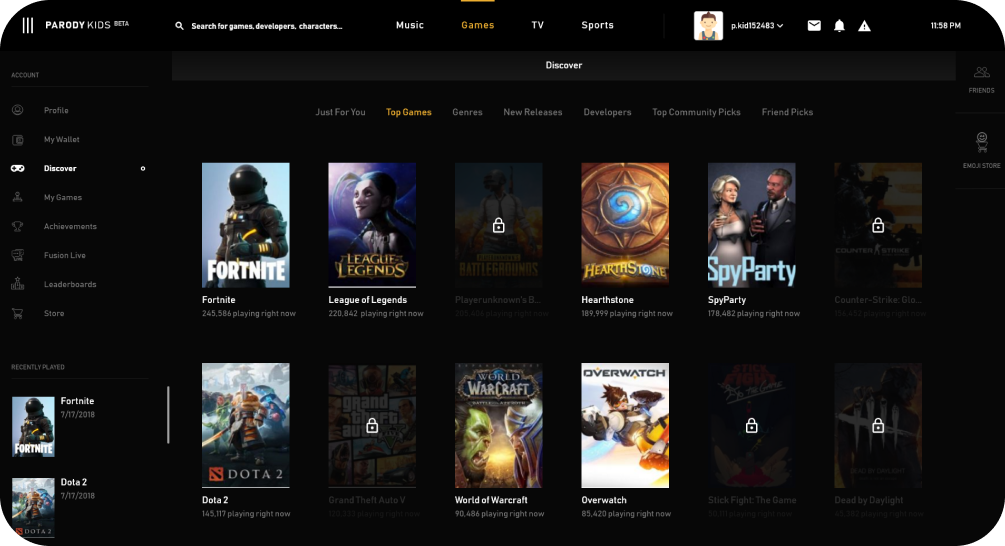Screen dimensions: 1005x546
Task: Click in the game search field
Action: pos(266,26)
